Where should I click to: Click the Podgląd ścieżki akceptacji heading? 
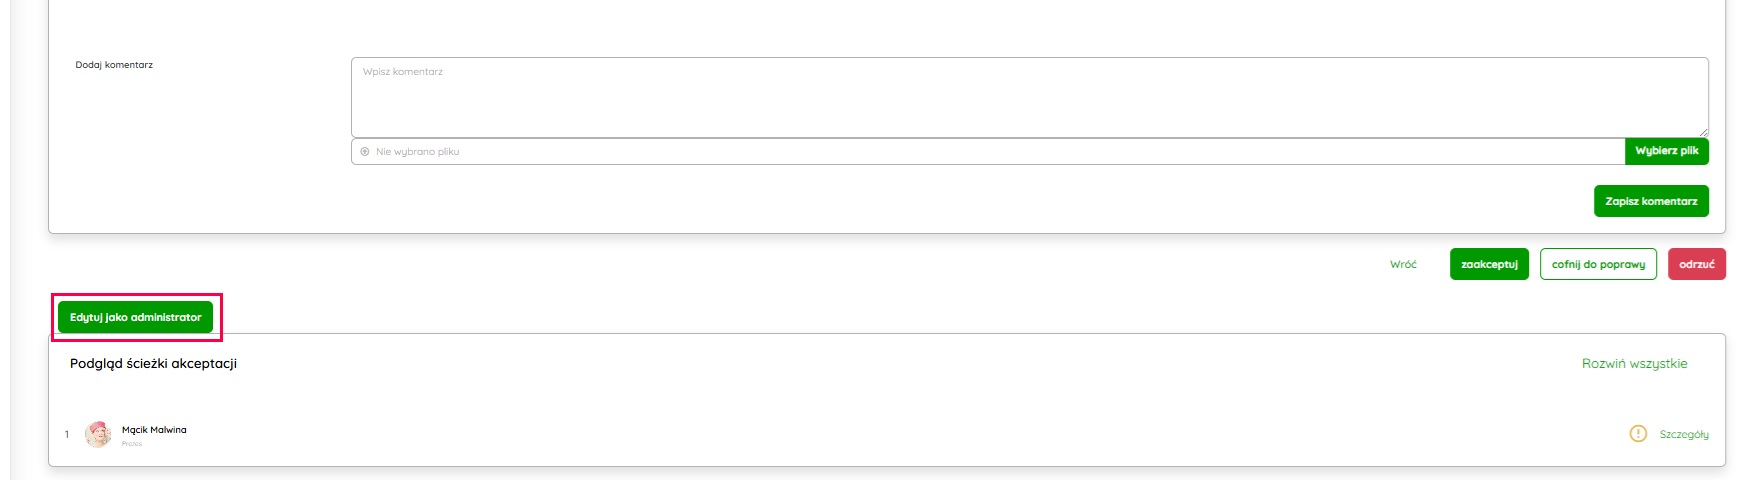click(153, 364)
